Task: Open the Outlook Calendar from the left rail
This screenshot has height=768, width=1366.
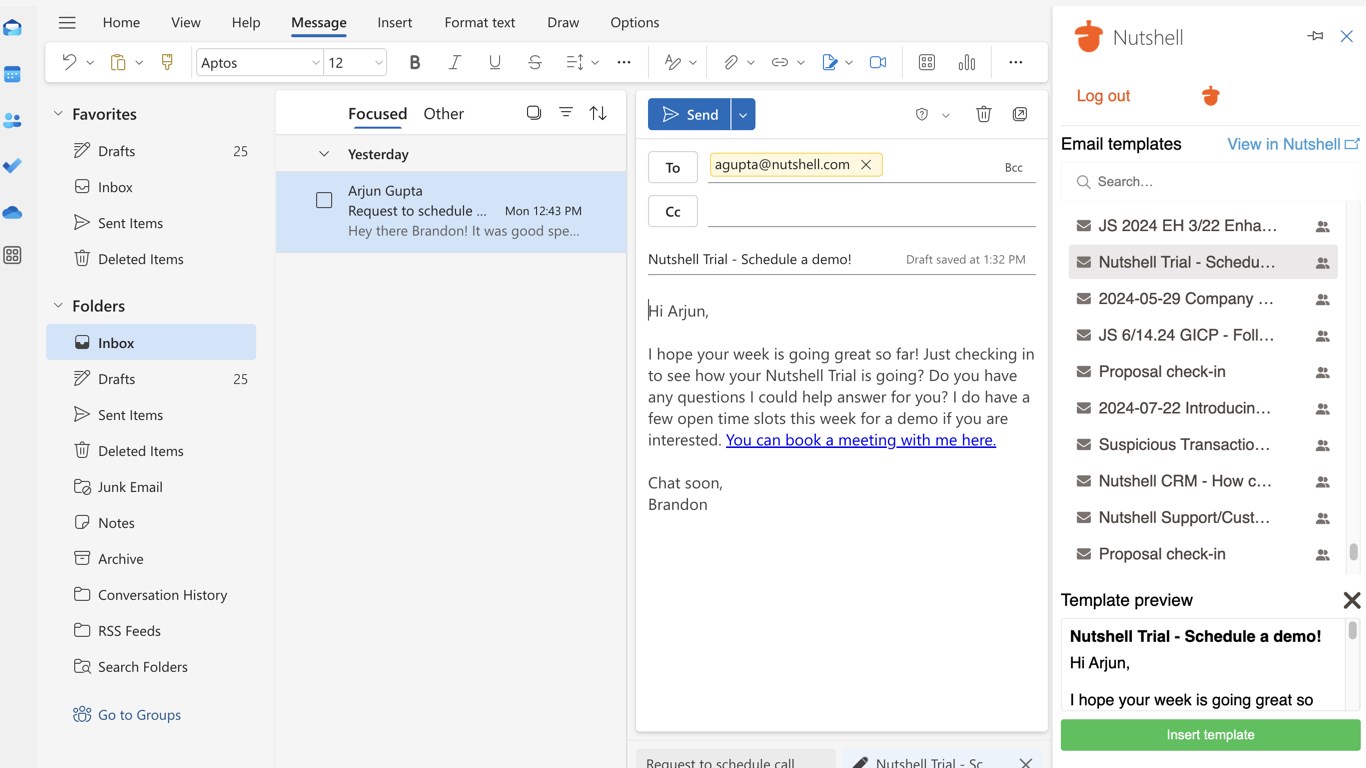Action: [12, 74]
